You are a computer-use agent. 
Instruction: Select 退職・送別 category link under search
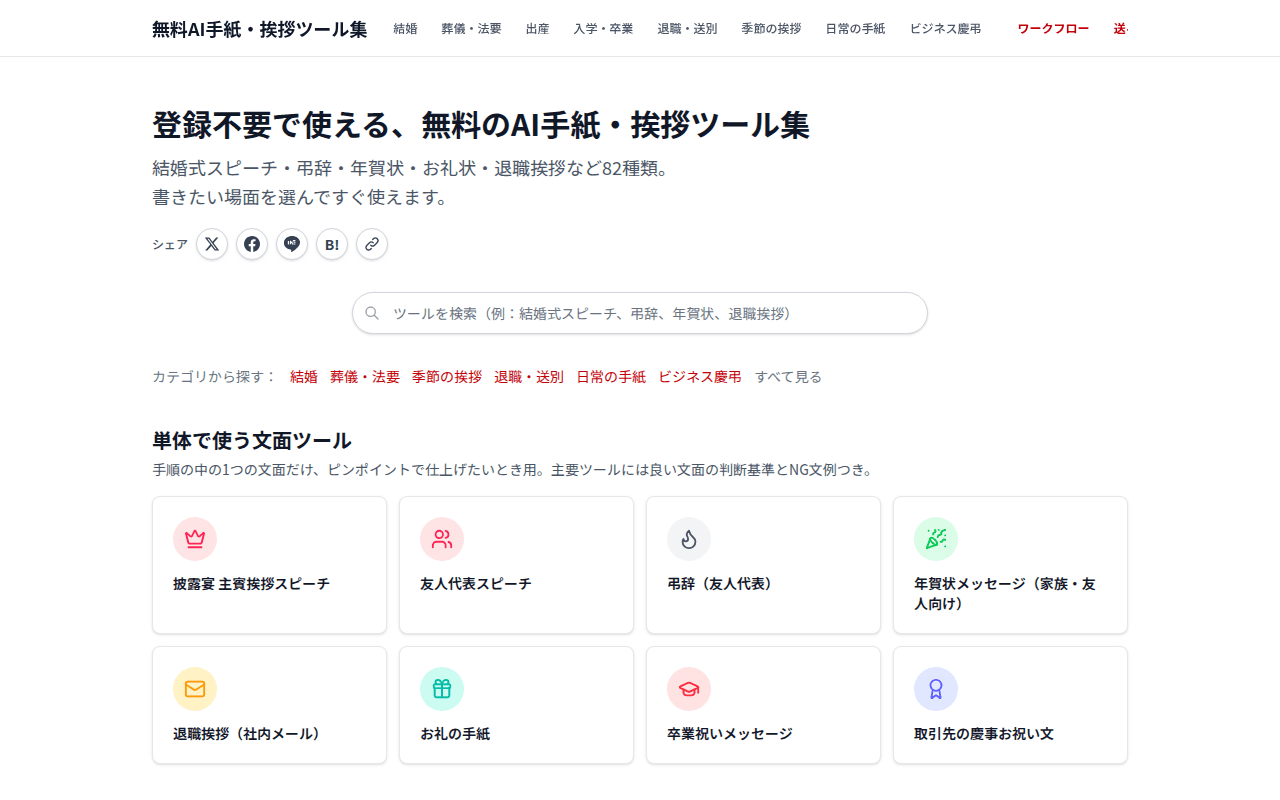529,377
